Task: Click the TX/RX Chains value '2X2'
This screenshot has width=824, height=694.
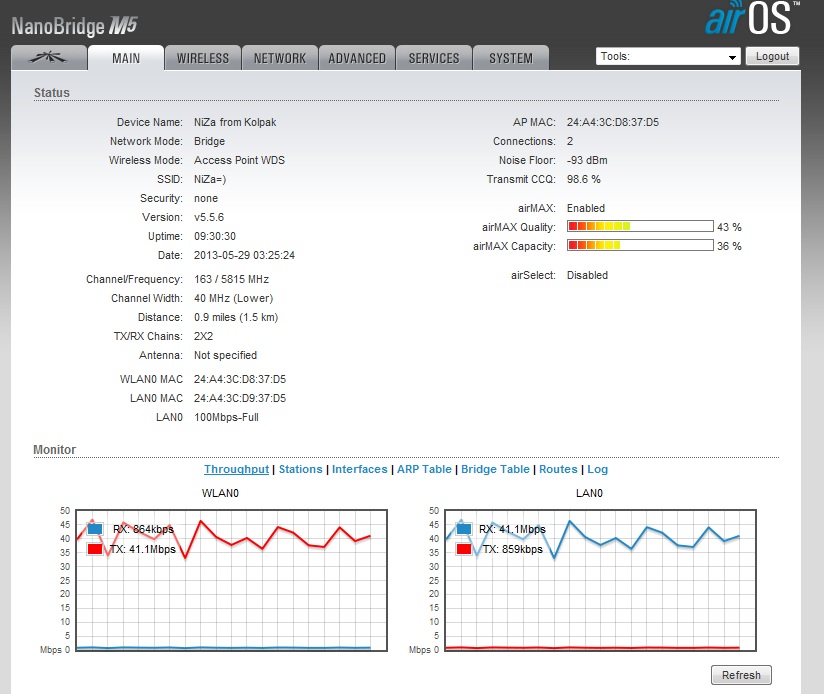Action: coord(203,336)
